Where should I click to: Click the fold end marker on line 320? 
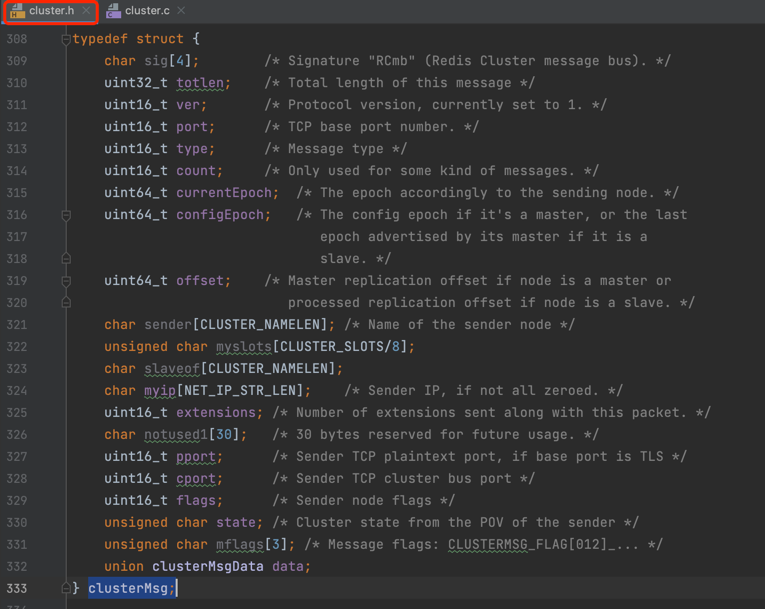[x=66, y=303]
